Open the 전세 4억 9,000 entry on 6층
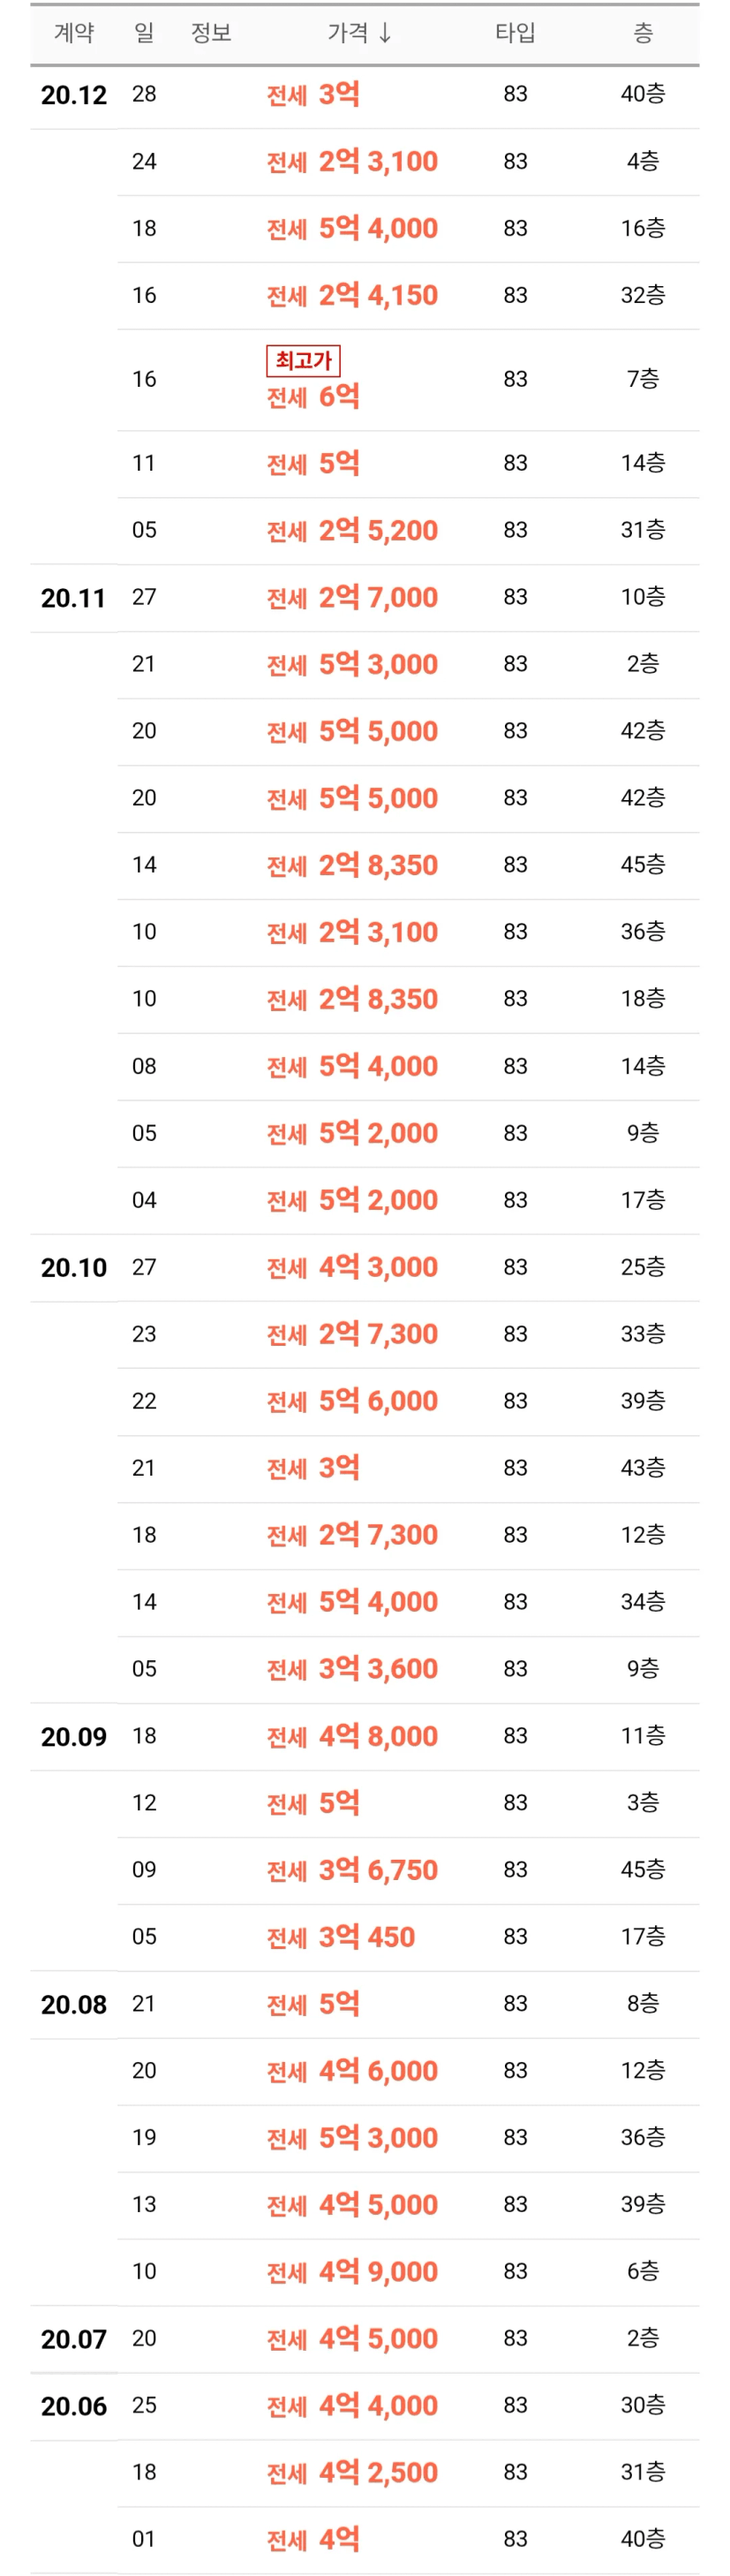730x2576 pixels. click(x=352, y=2272)
